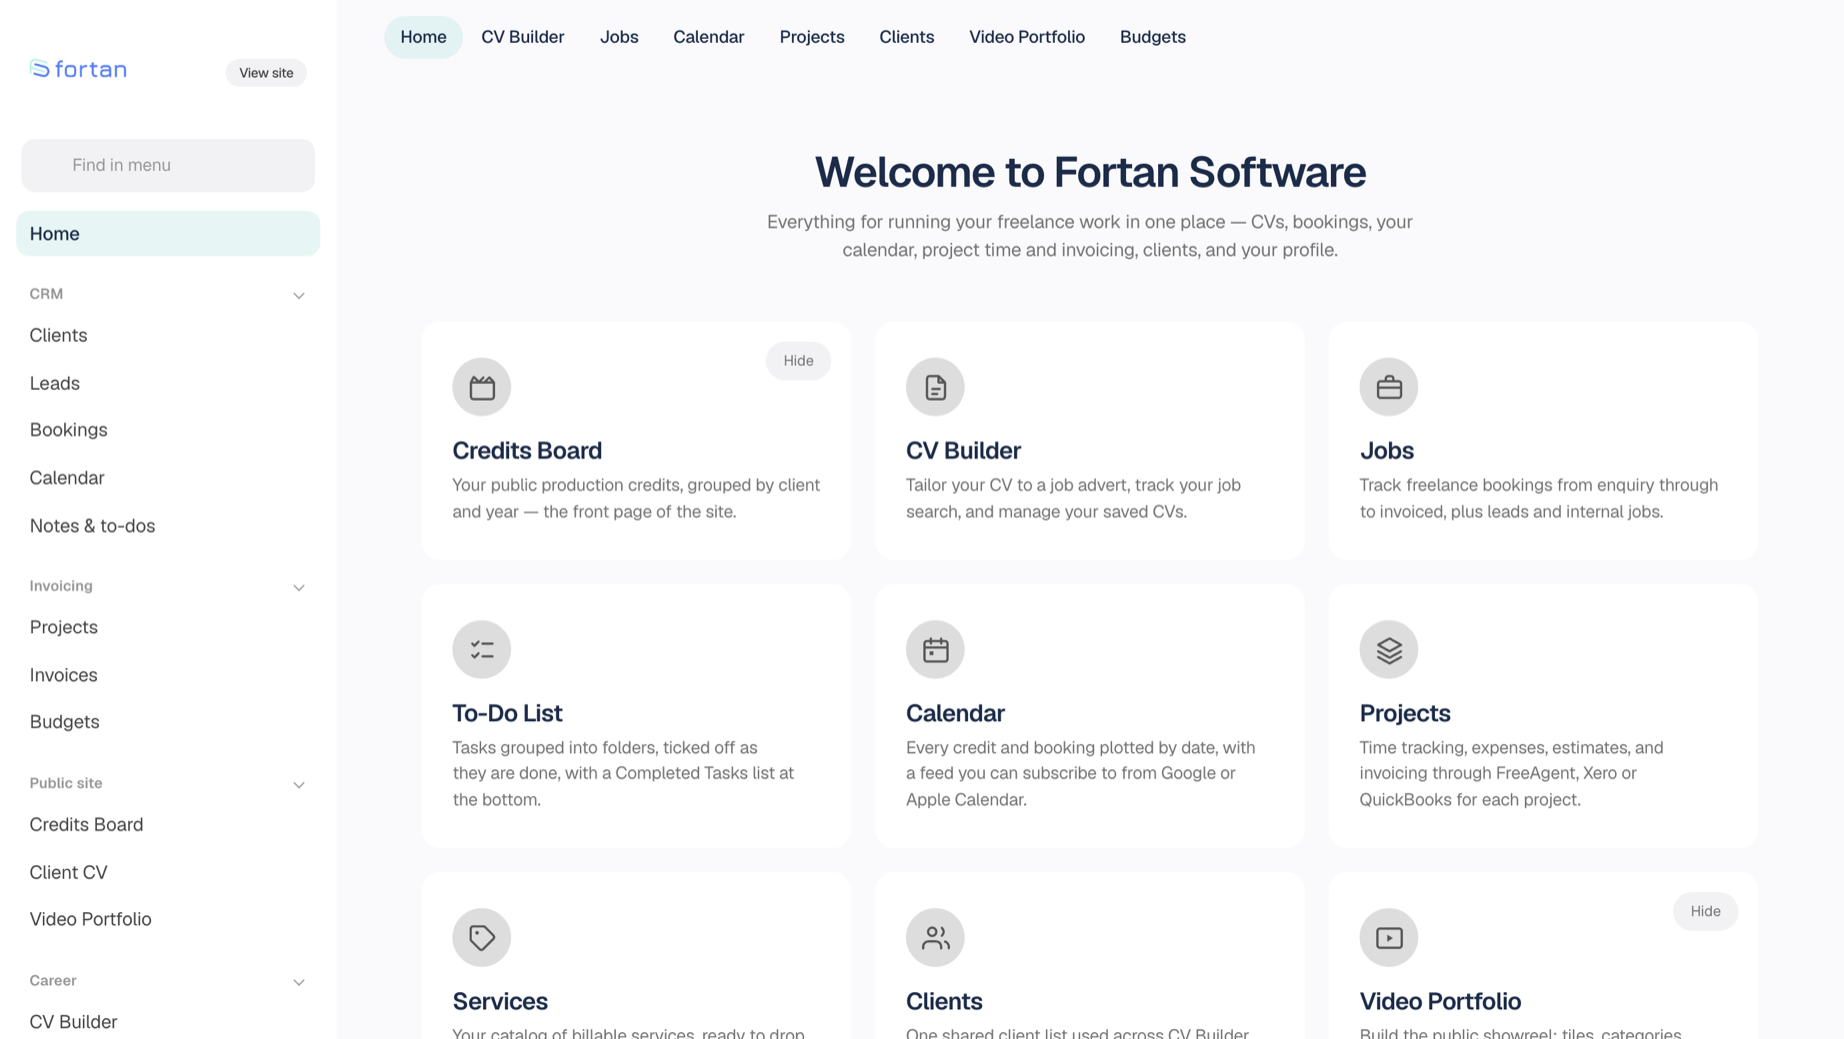
Task: Open the Clients top tab
Action: click(906, 37)
